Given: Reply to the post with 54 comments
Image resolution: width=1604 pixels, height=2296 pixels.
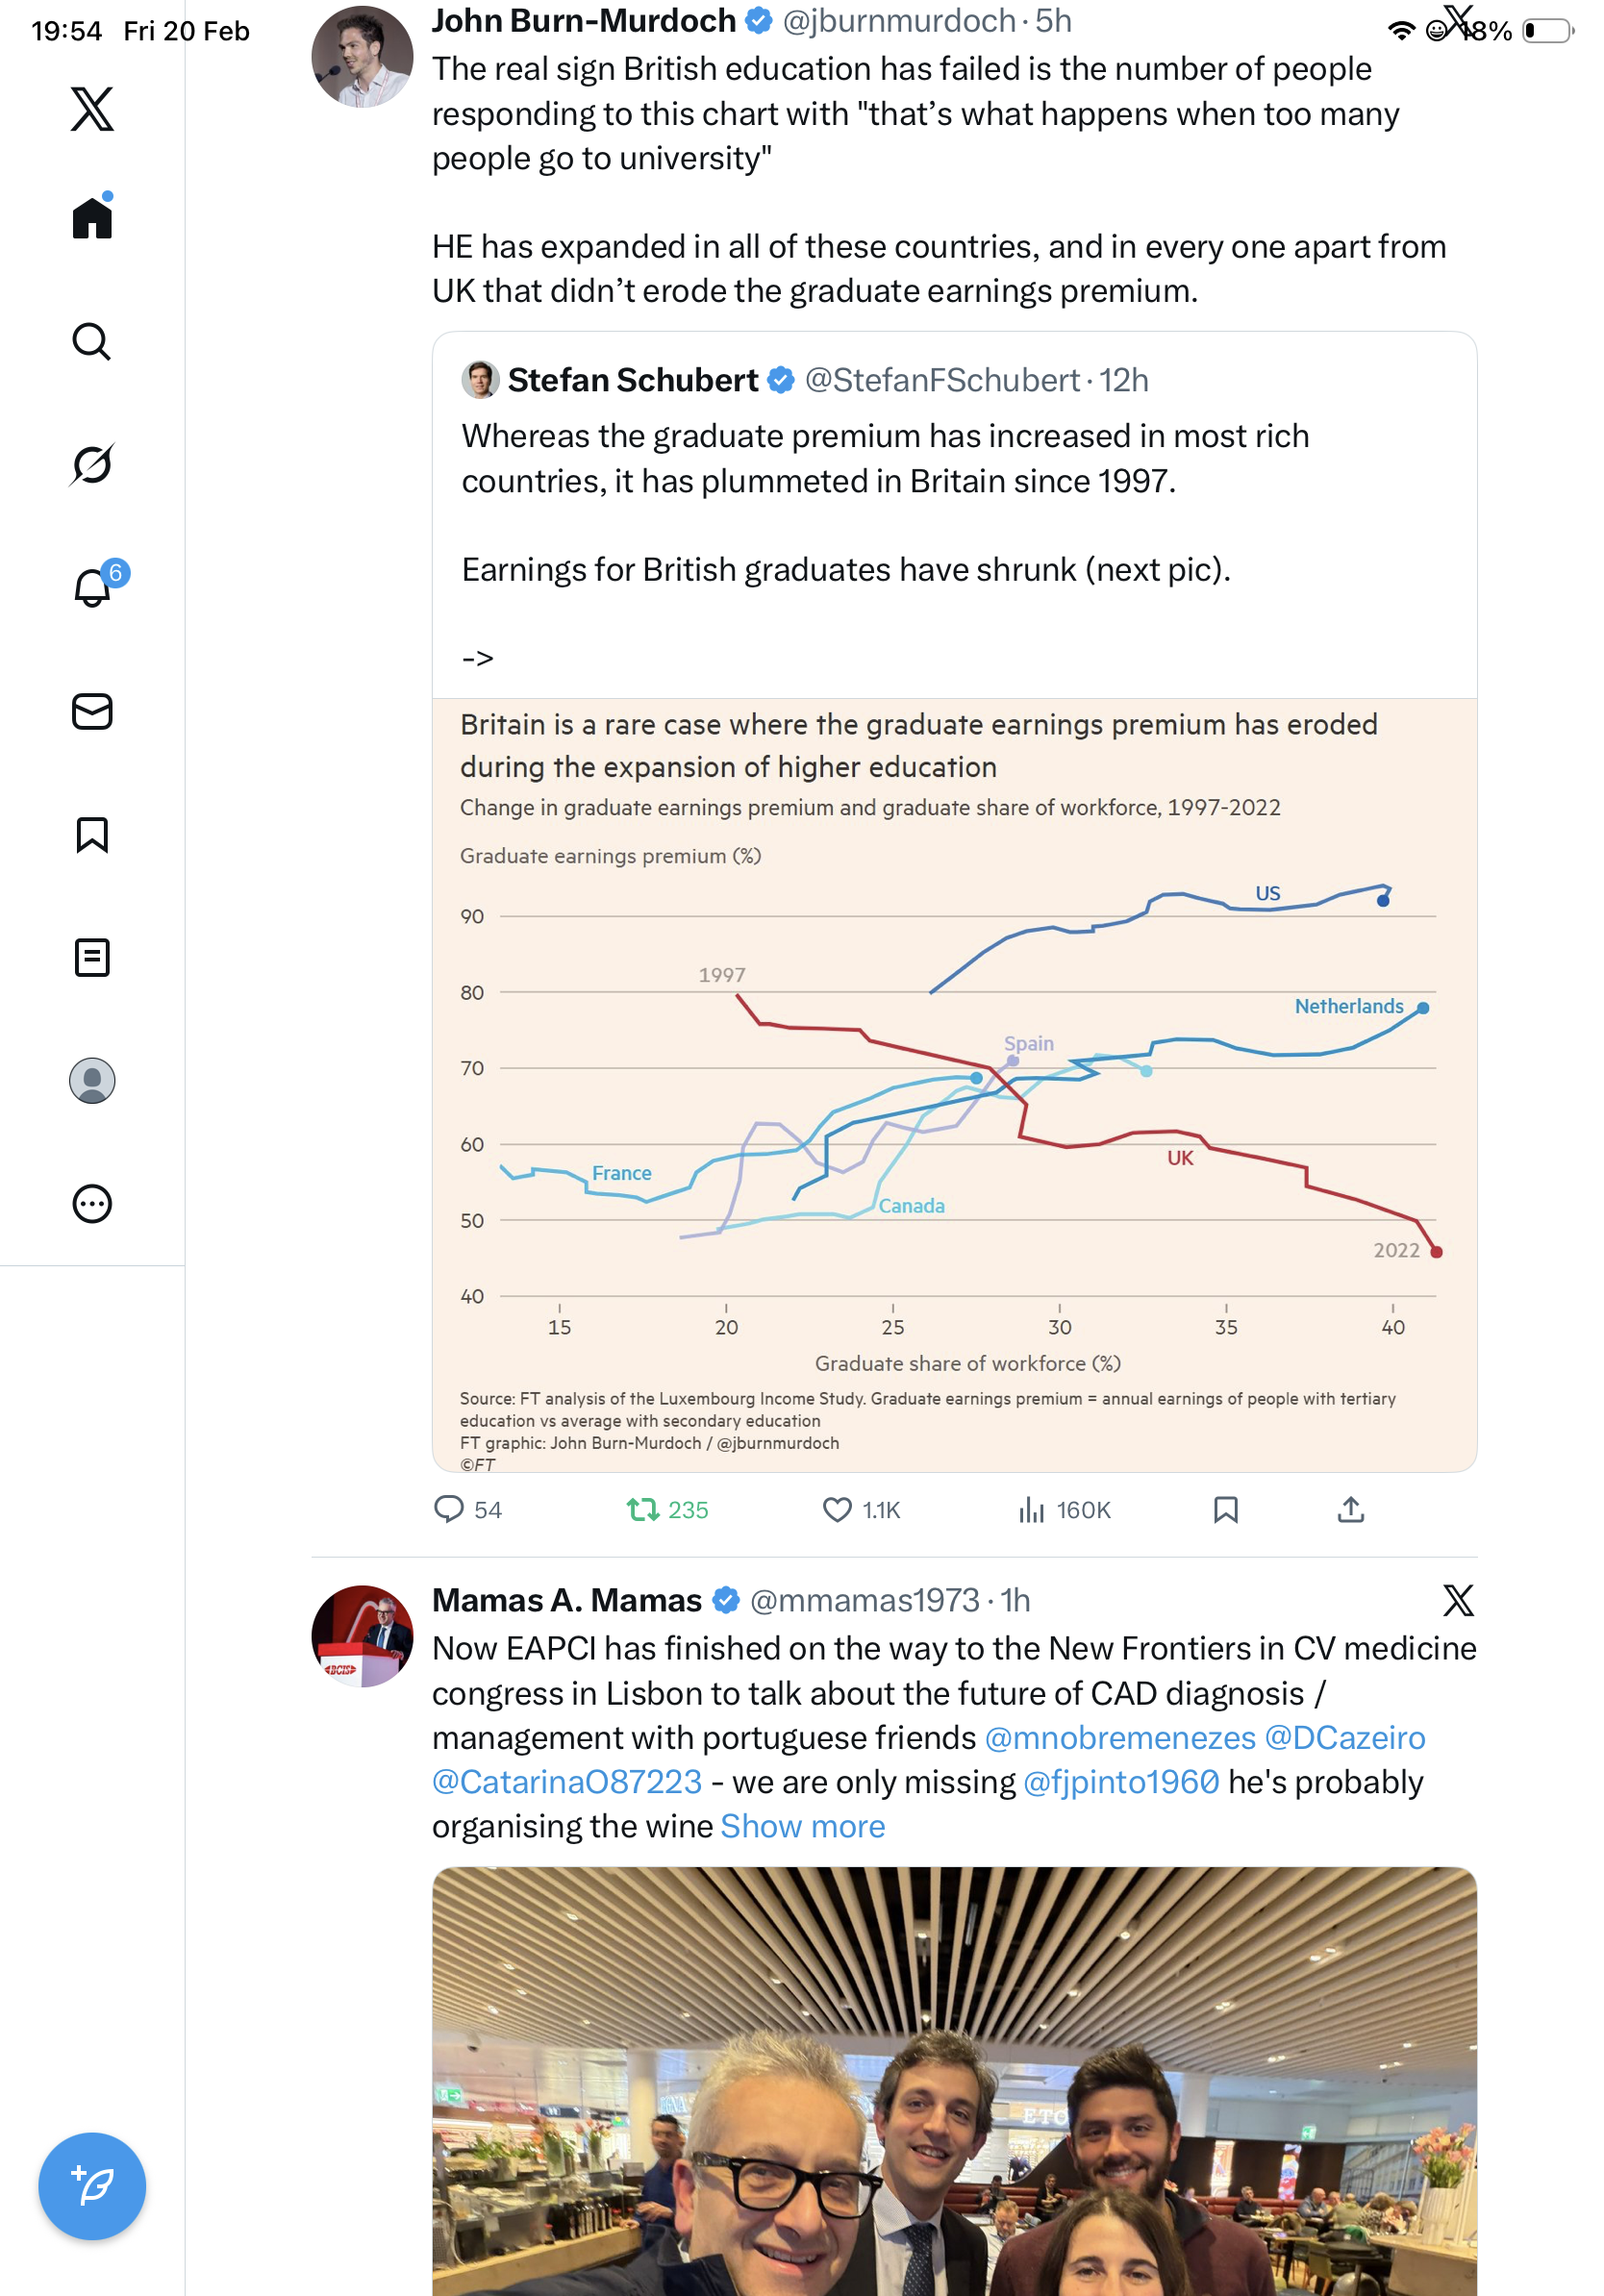Looking at the screenshot, I should (x=449, y=1509).
